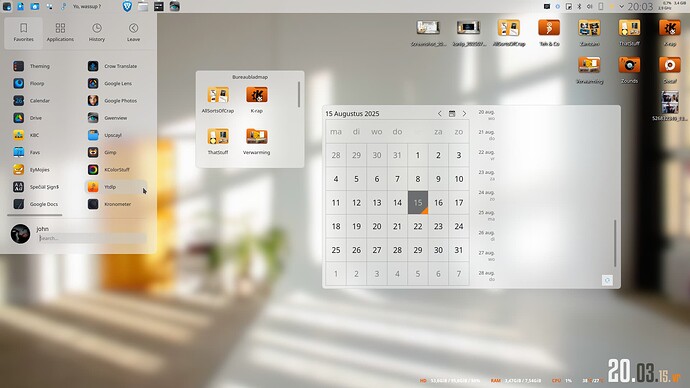690x388 pixels.
Task: Open the Tah & Co desktop folder
Action: tap(549, 33)
